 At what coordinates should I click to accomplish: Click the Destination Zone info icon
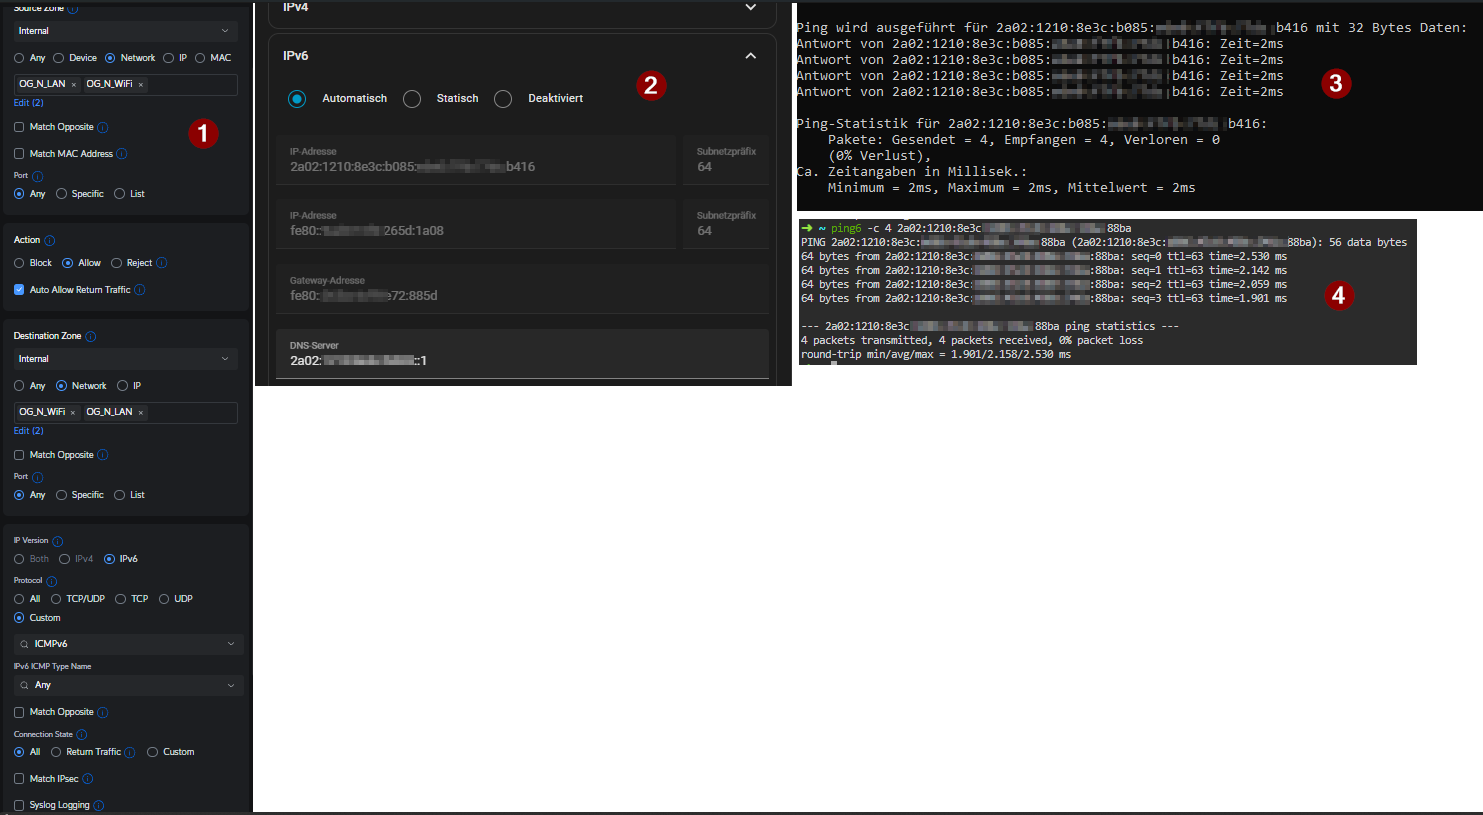click(x=91, y=337)
